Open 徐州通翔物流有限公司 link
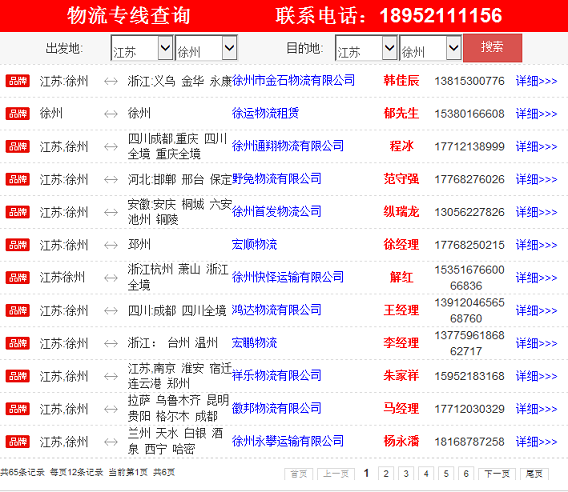 [288, 146]
